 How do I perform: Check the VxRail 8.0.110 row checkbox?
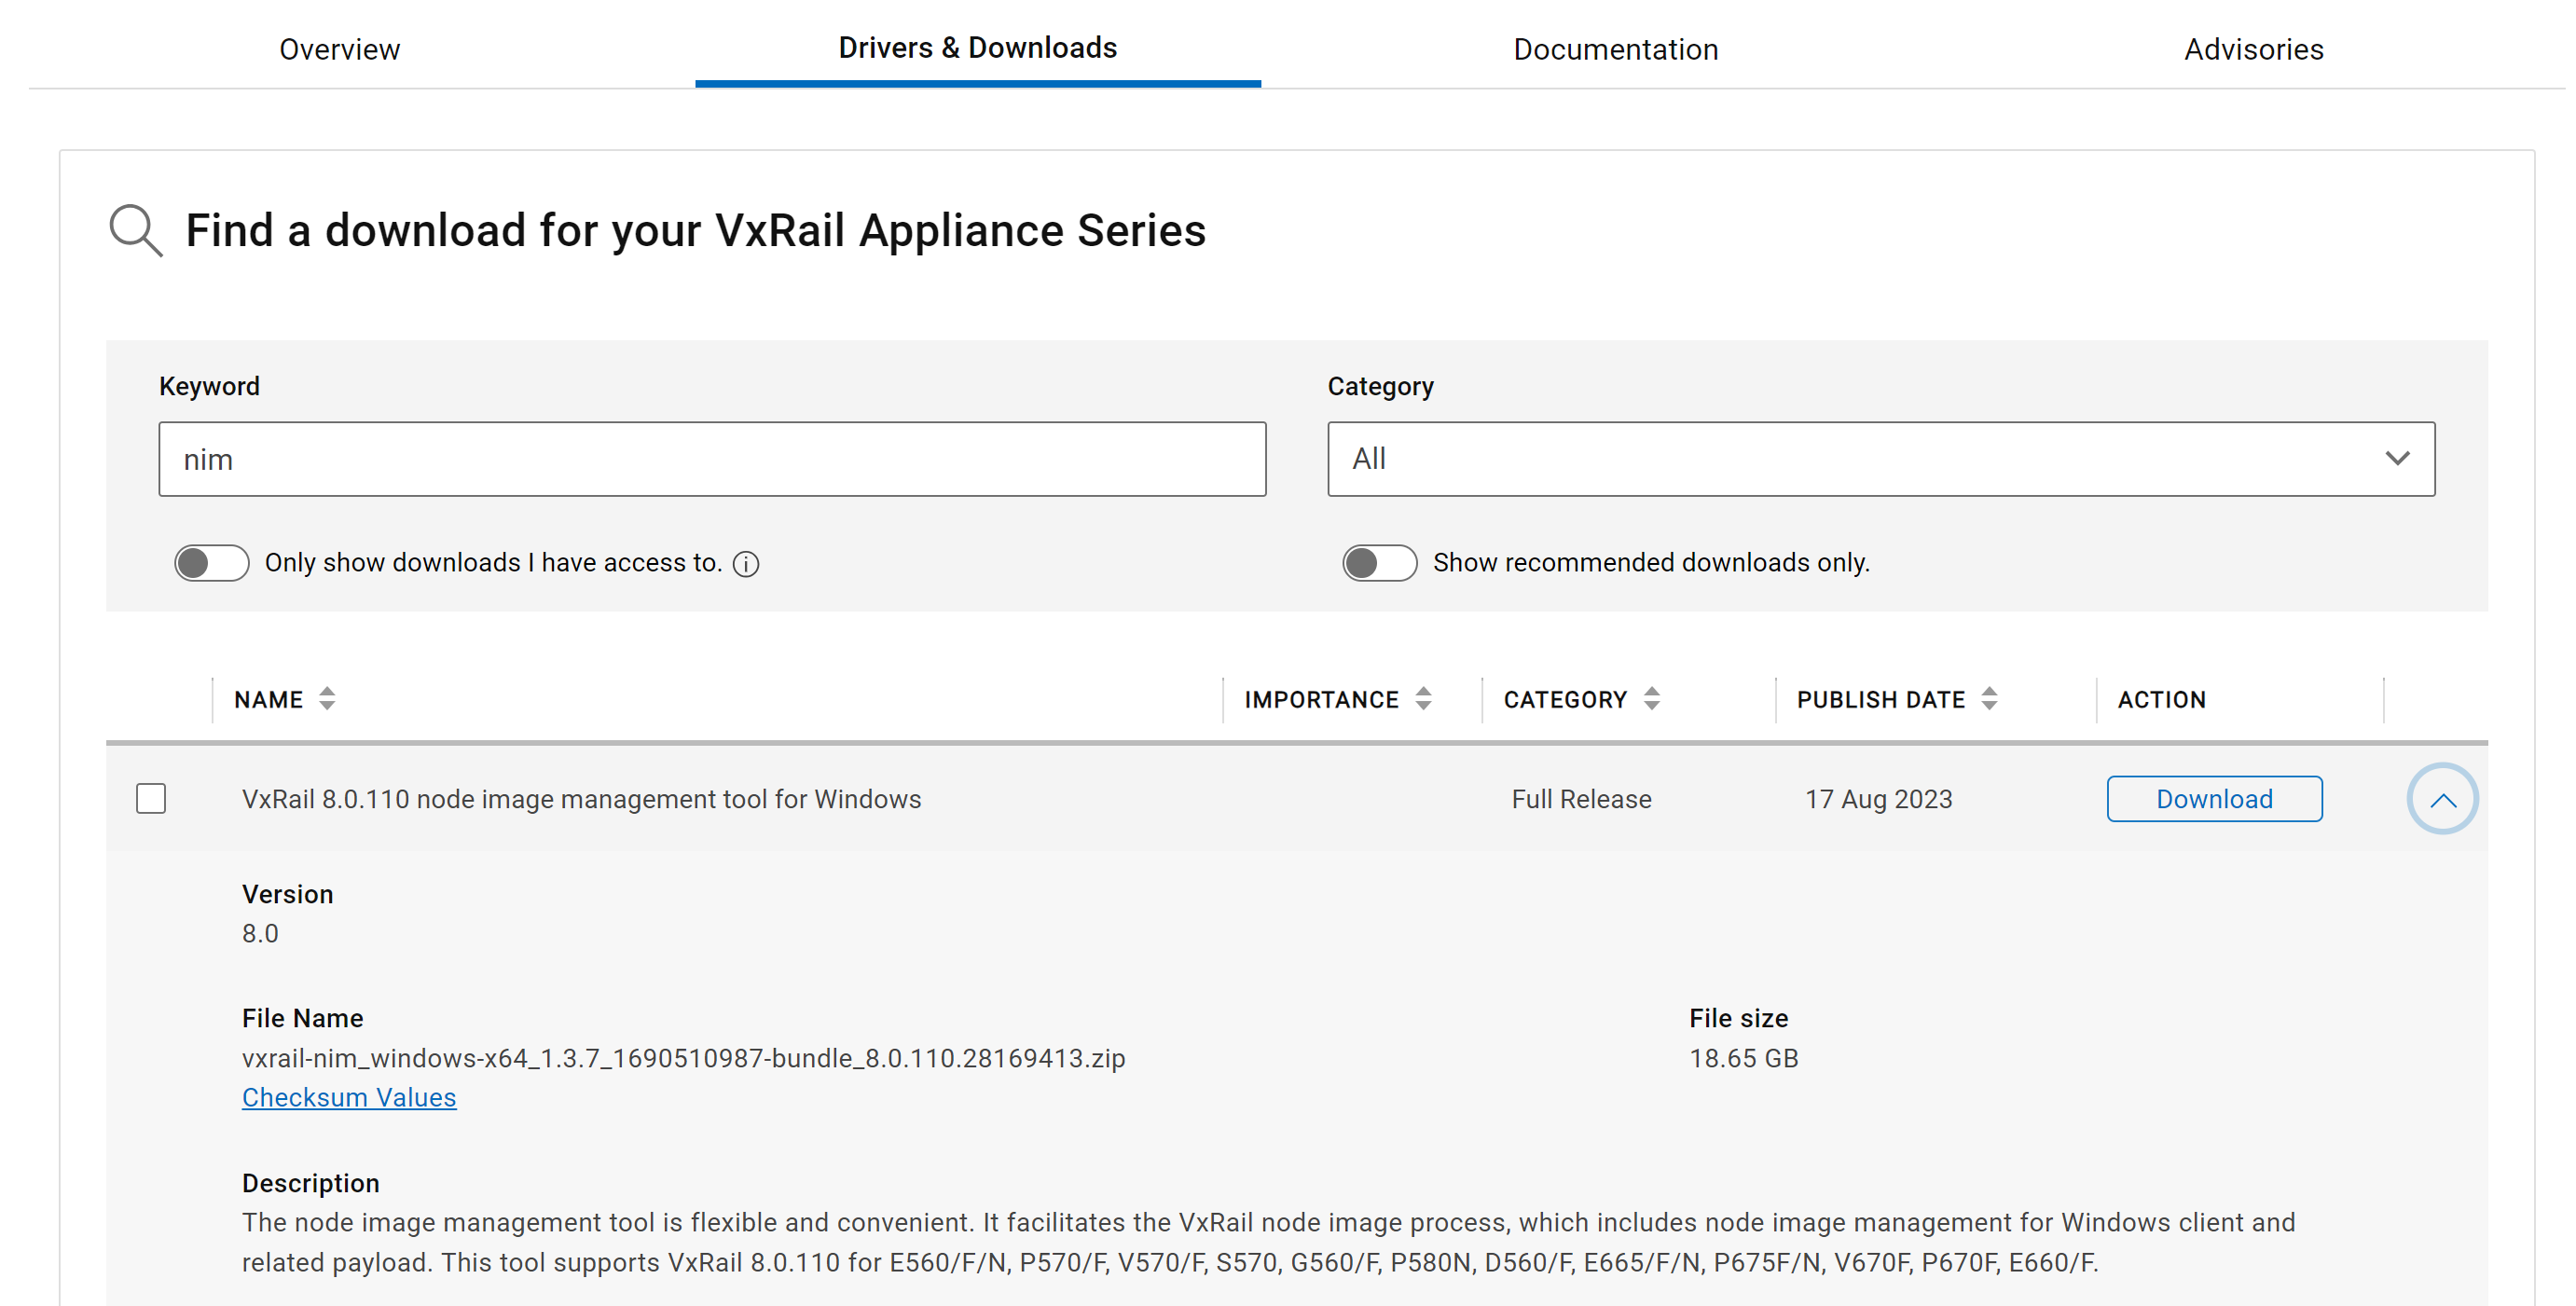151,799
